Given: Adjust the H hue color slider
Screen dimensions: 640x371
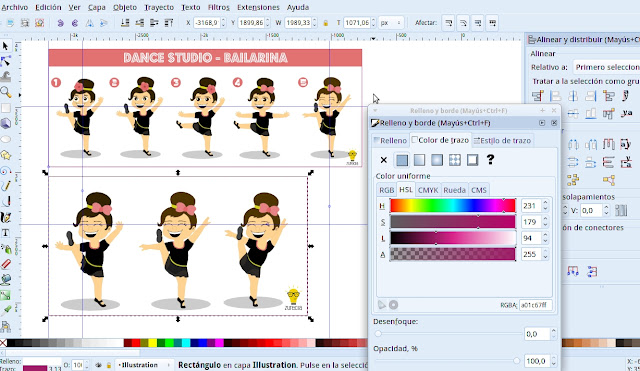Looking at the screenshot, I should (453, 206).
